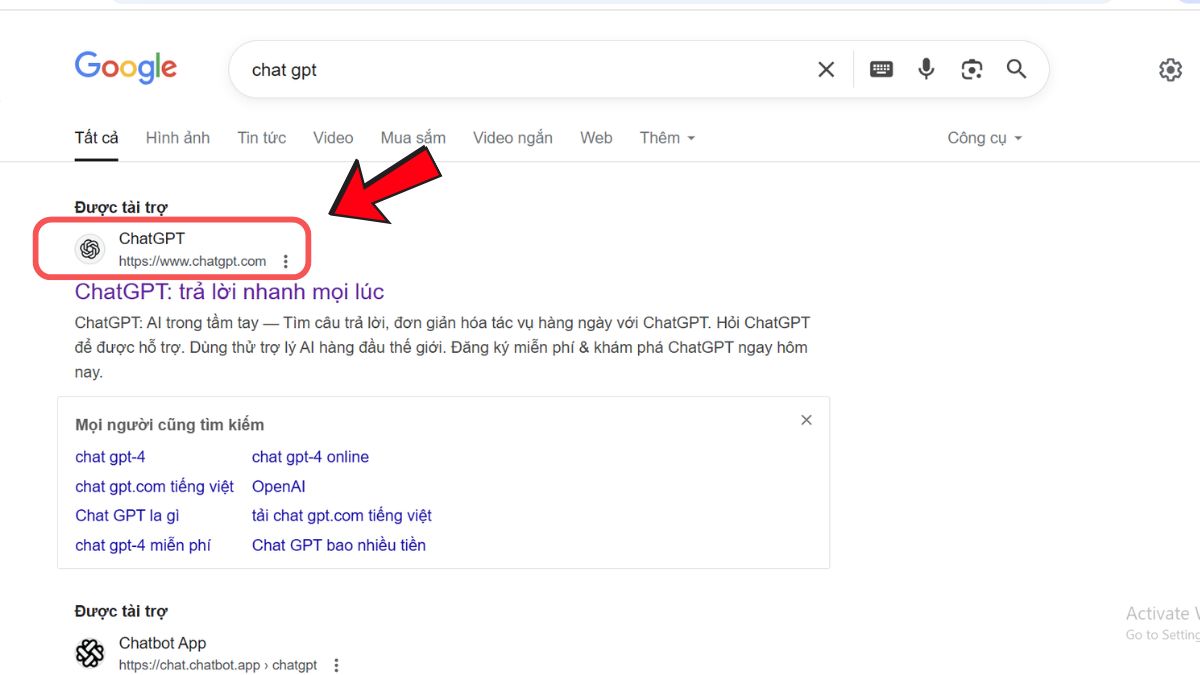Click the Chatbot App favicon
This screenshot has height=675, width=1200.
(90, 653)
